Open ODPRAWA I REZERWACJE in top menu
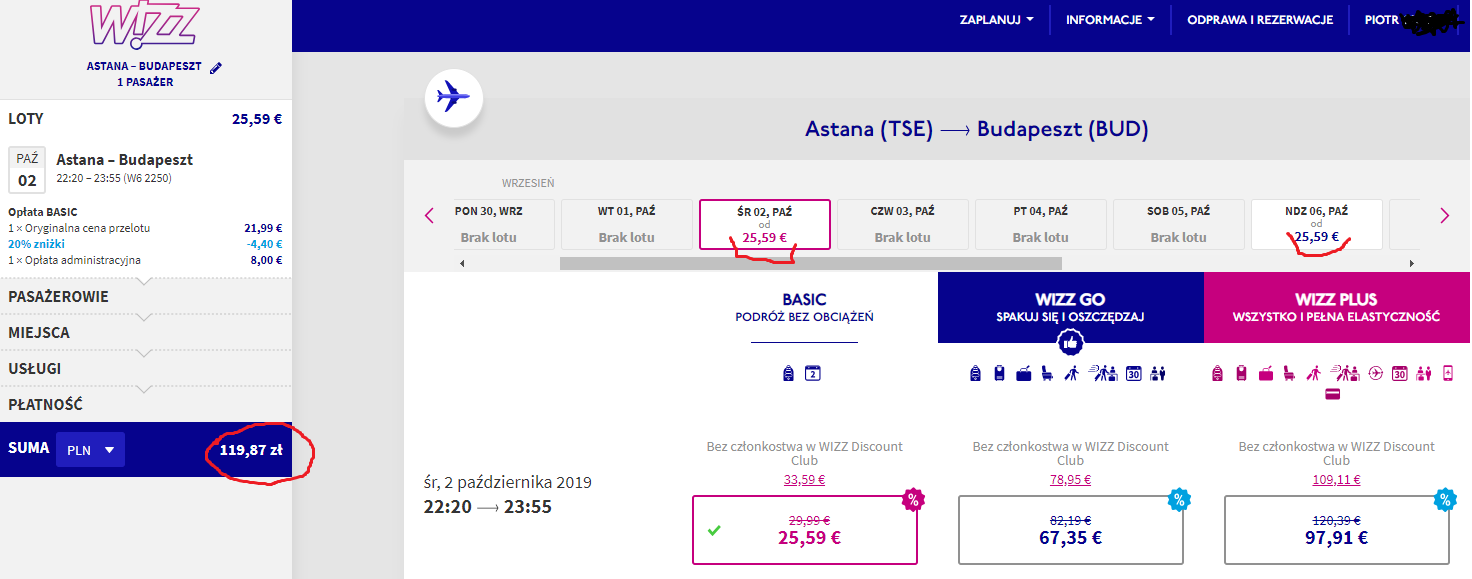The image size is (1472, 579). (x=1260, y=20)
